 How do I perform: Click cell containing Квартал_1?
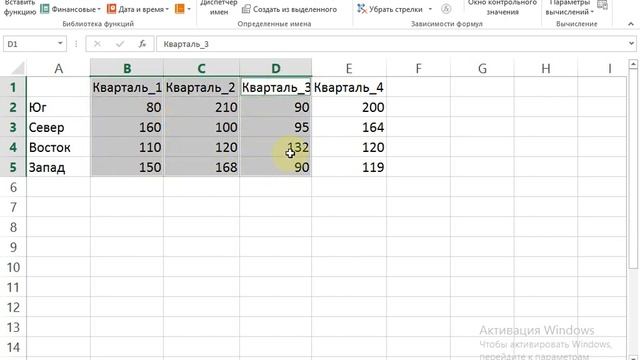coord(127,87)
